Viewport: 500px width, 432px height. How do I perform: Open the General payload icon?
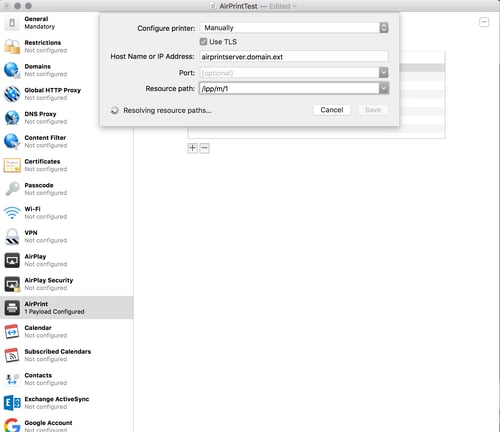[x=12, y=23]
